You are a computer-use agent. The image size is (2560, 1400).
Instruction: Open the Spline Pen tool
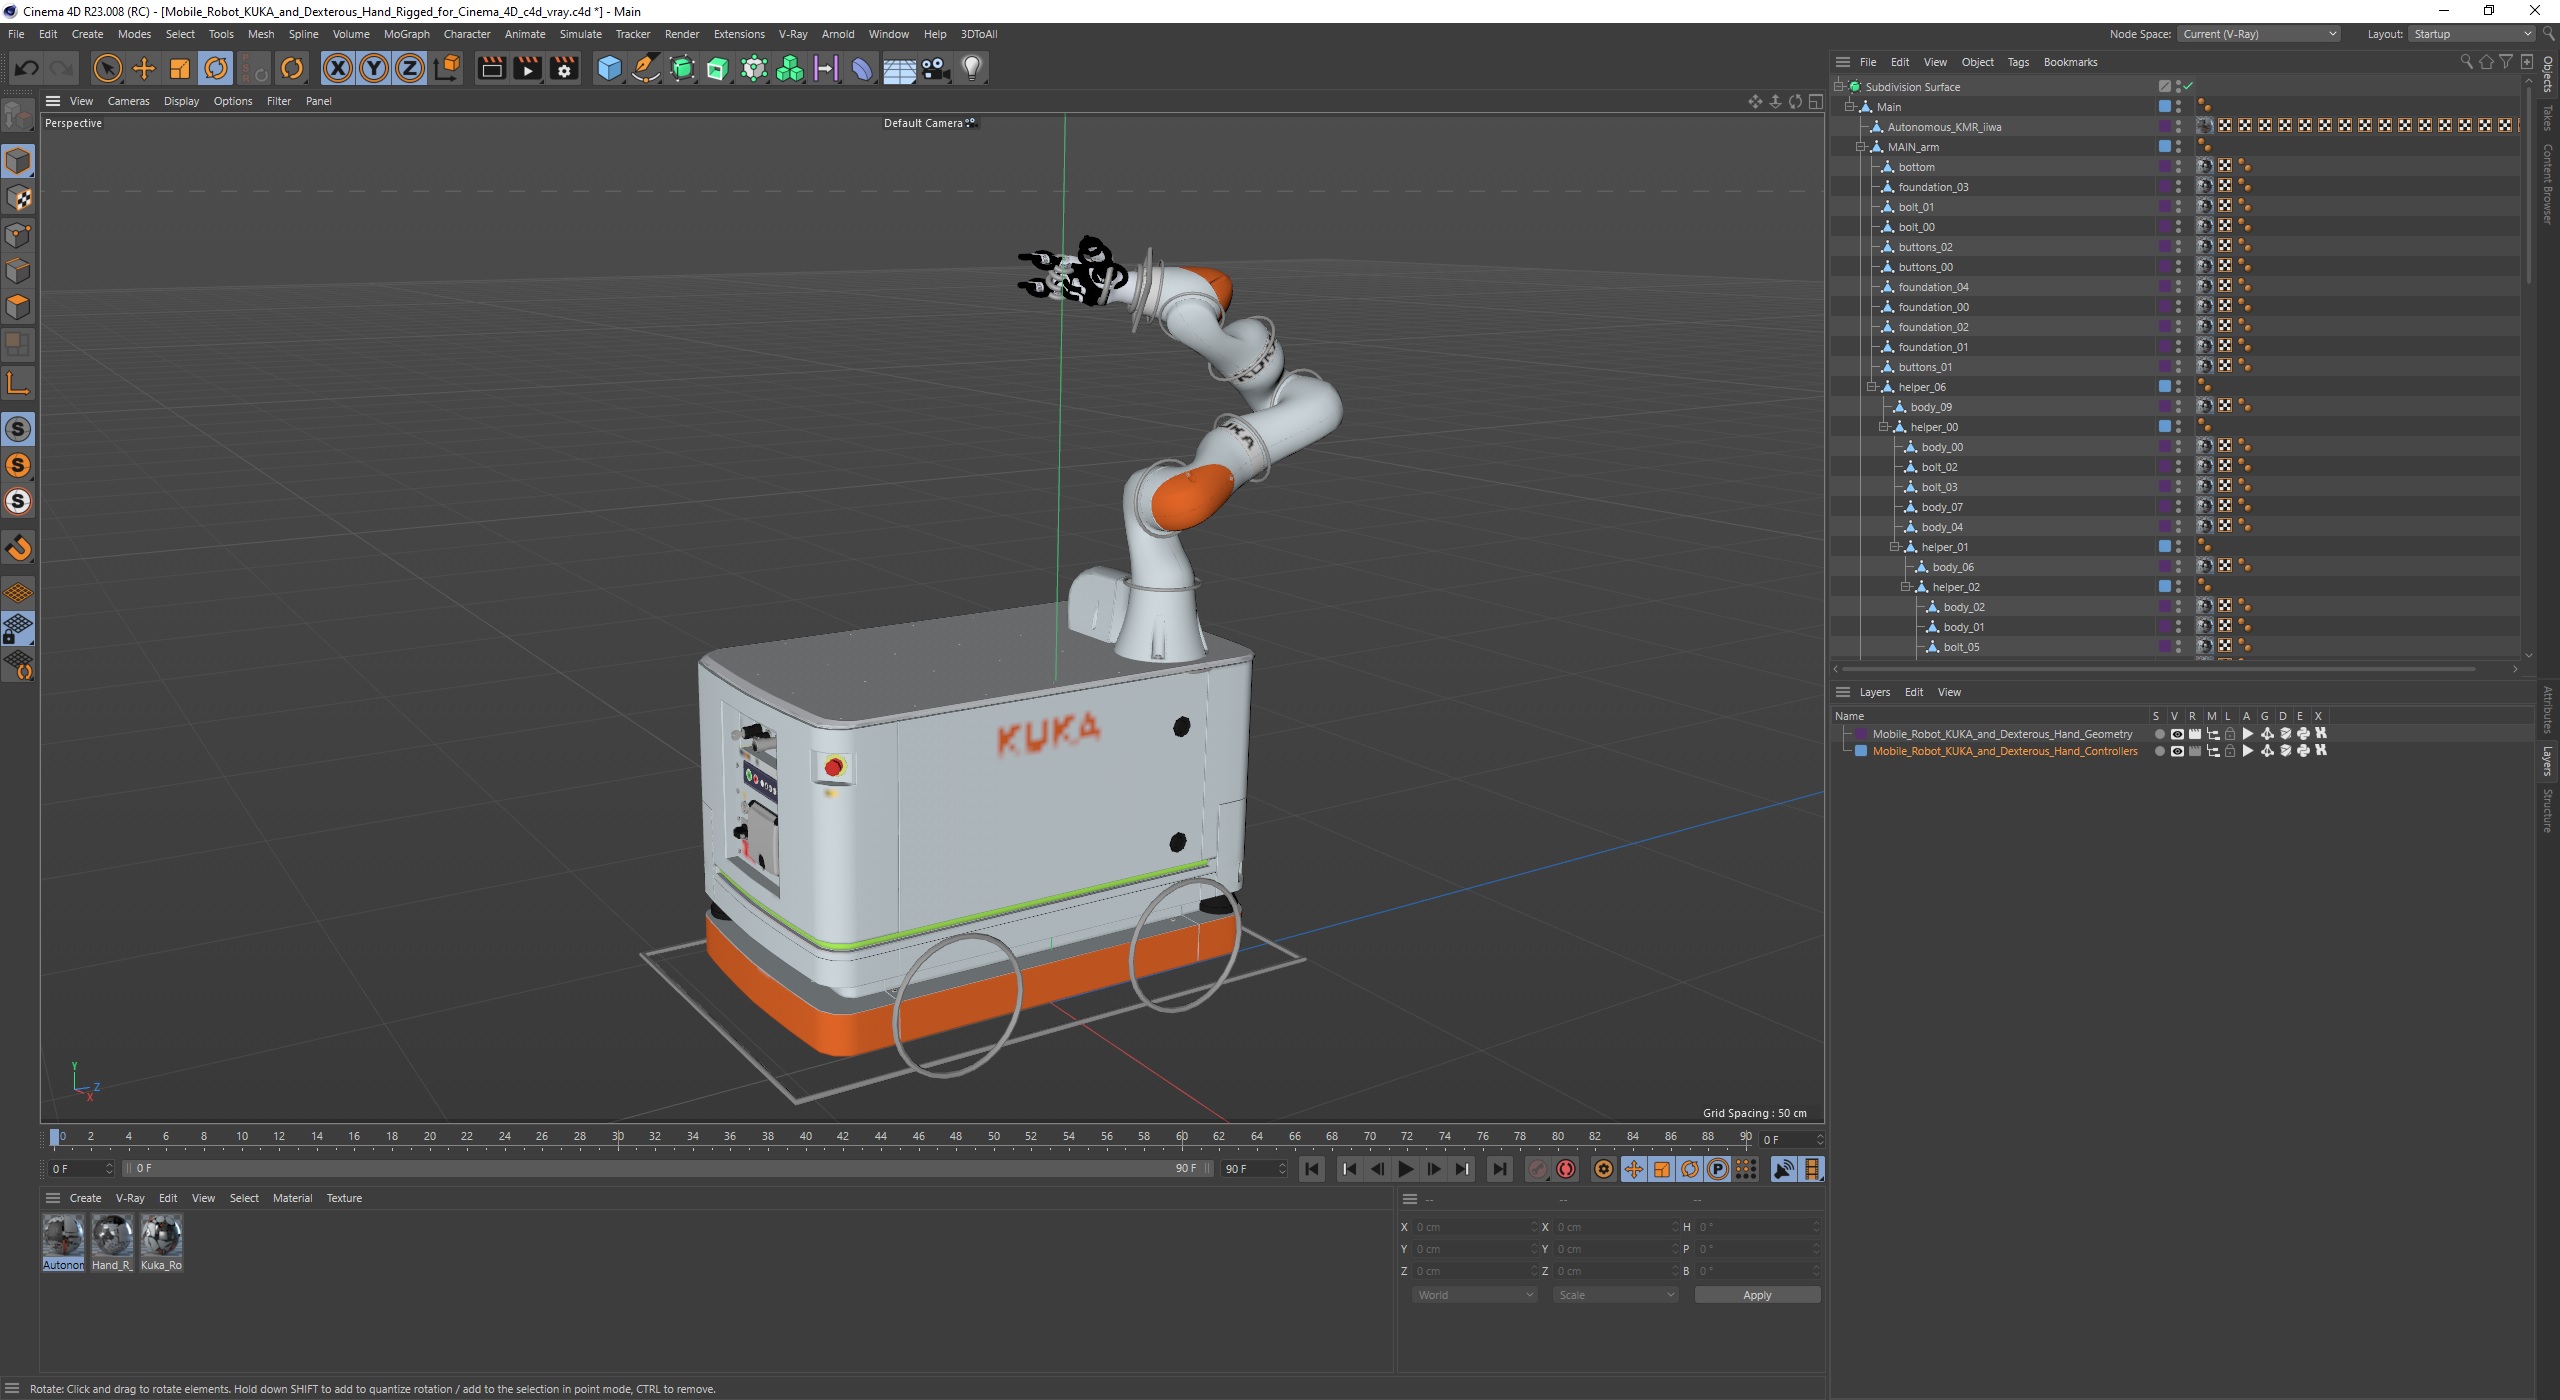[646, 68]
